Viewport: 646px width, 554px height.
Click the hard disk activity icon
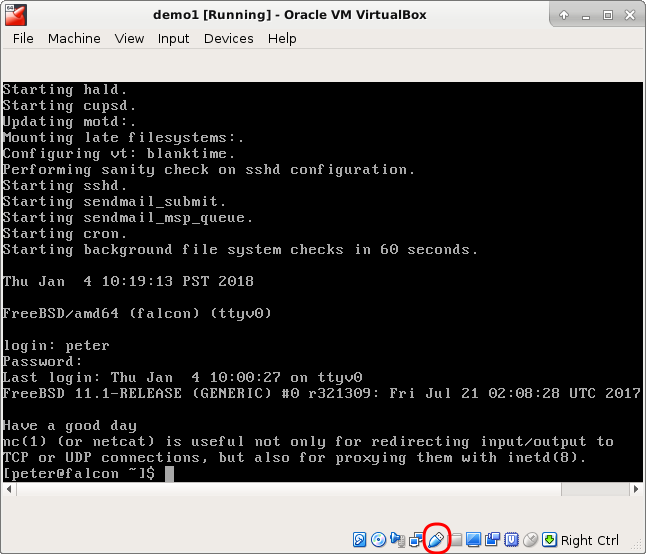pyautogui.click(x=359, y=540)
